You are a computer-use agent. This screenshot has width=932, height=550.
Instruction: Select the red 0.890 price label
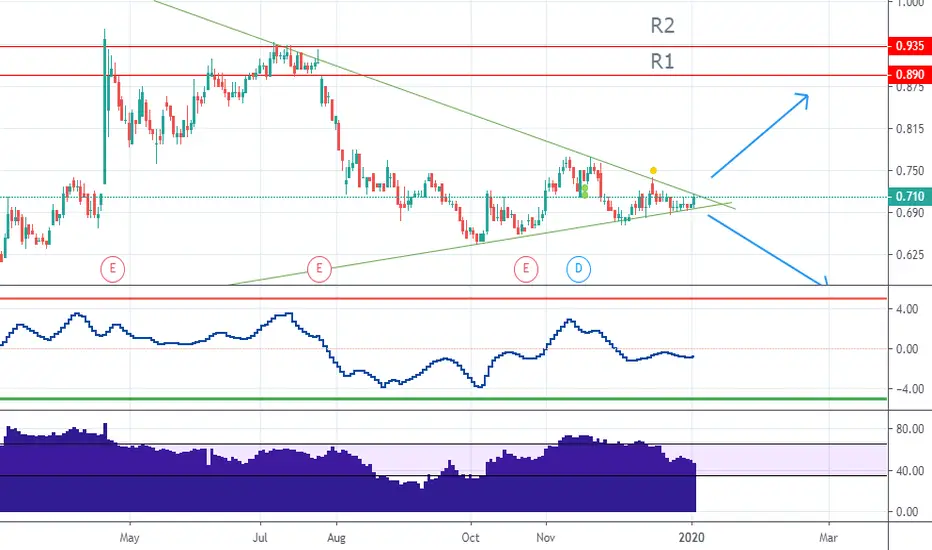[909, 74]
